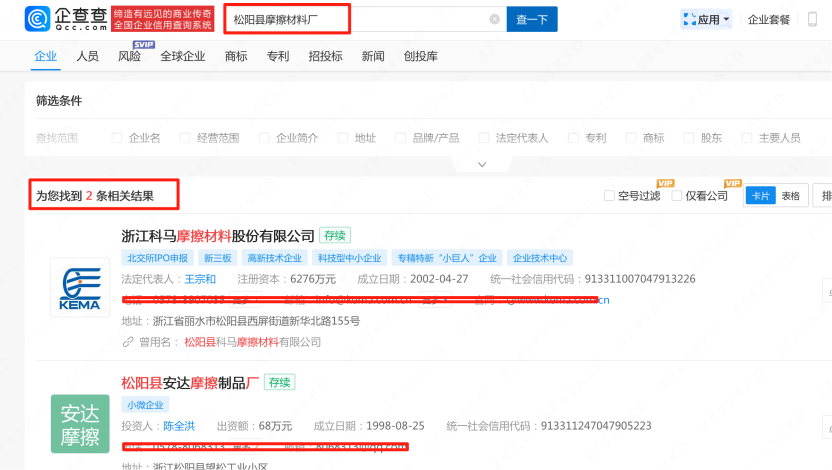Screen dimensions: 832x470
Task: Expand filter conditions with the down chevron
Action: tap(482, 164)
